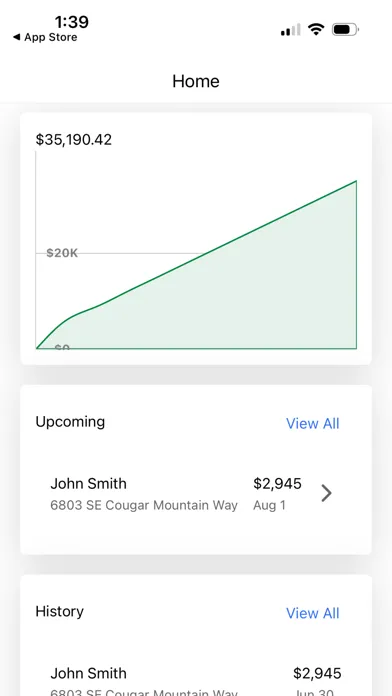Tap the Wi-Fi status icon
The width and height of the screenshot is (392, 696).
pyautogui.click(x=316, y=29)
